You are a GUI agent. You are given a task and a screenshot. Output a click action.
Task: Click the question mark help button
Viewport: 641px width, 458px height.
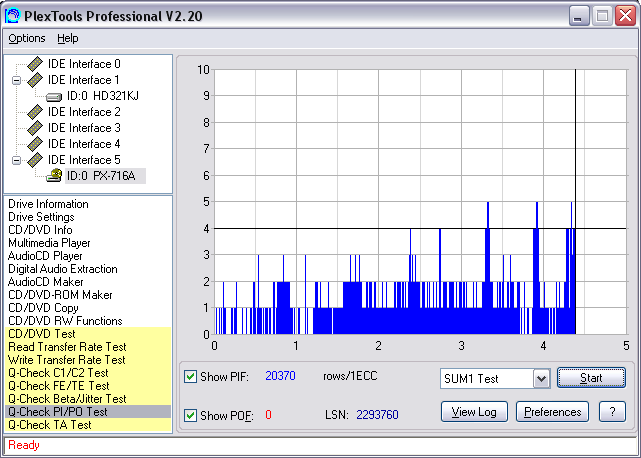coord(612,412)
